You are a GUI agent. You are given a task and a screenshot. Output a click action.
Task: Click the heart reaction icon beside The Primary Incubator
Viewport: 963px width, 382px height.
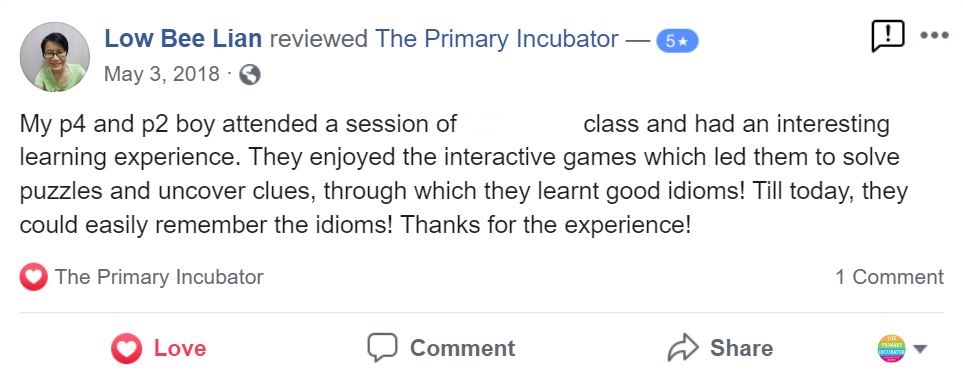pos(34,278)
